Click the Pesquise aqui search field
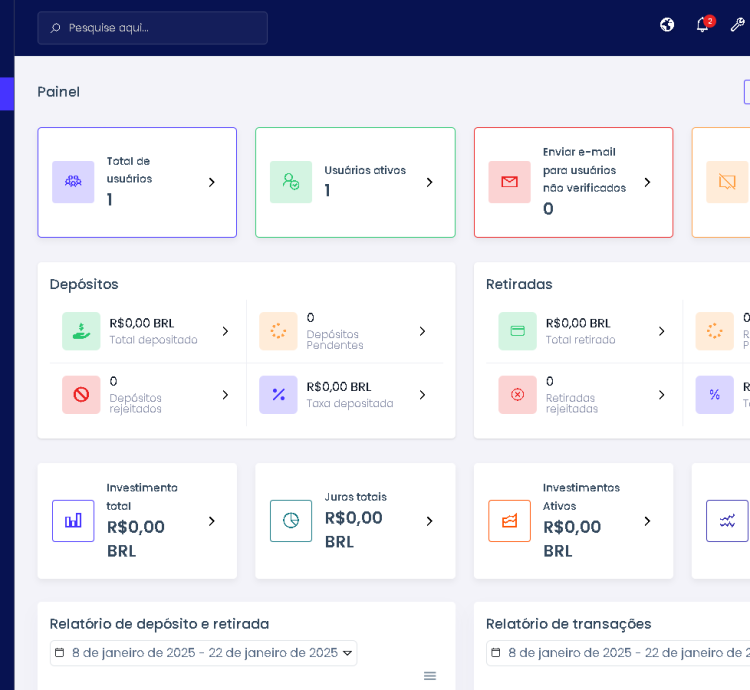This screenshot has height=690, width=750. pyautogui.click(x=153, y=28)
